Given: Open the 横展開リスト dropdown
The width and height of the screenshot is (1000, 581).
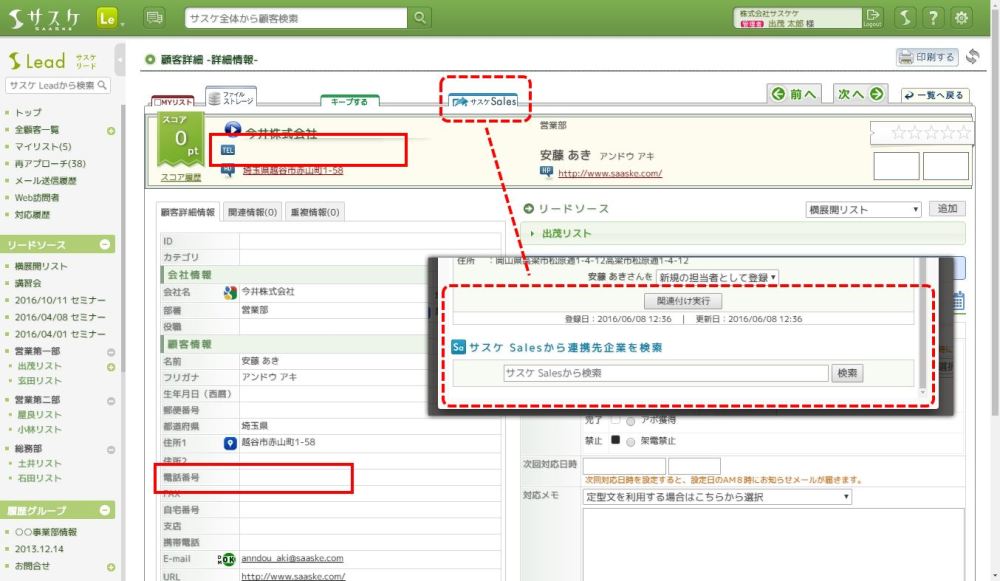Looking at the screenshot, I should pyautogui.click(x=863, y=209).
